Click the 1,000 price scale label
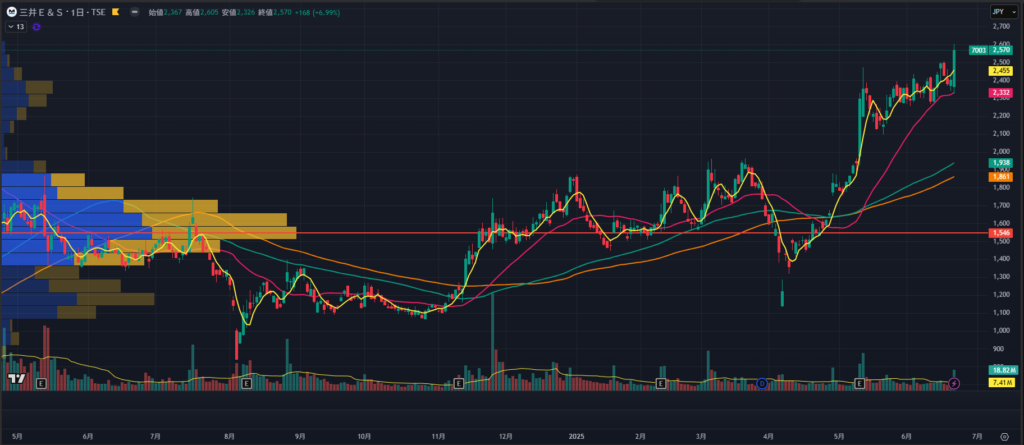Image resolution: width=1024 pixels, height=445 pixels. 1001,331
